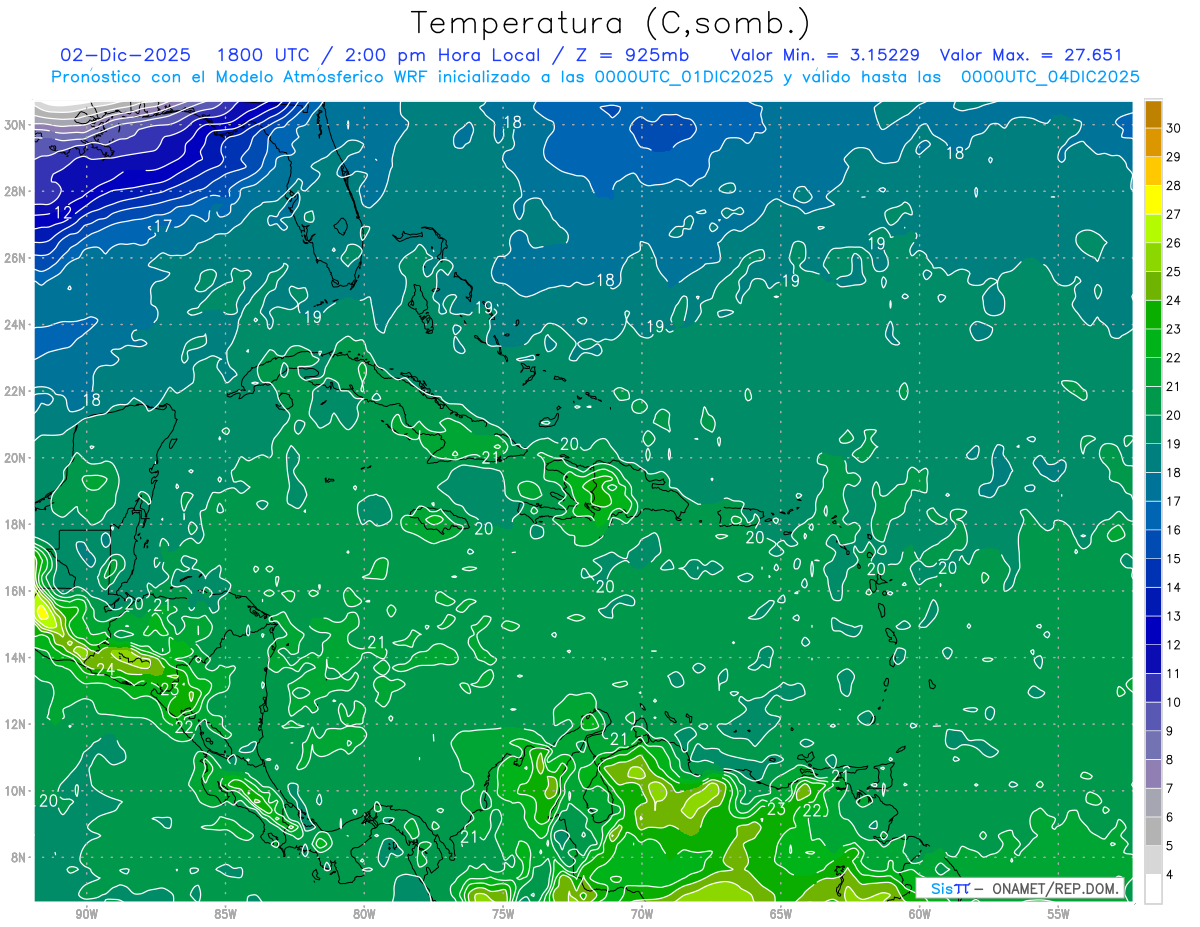Click the legend scale value 30
Image resolution: width=1200 pixels, height=927 pixels.
[1174, 128]
